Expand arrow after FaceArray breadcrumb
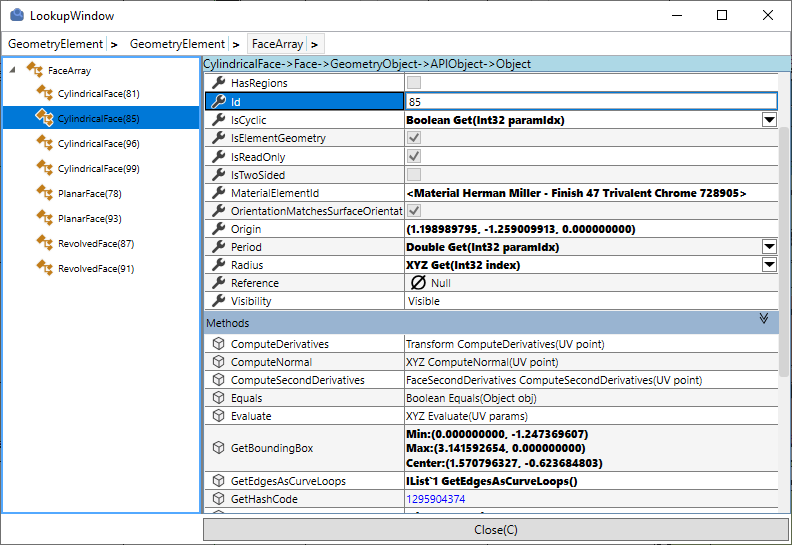Image resolution: width=792 pixels, height=545 pixels. (x=314, y=44)
